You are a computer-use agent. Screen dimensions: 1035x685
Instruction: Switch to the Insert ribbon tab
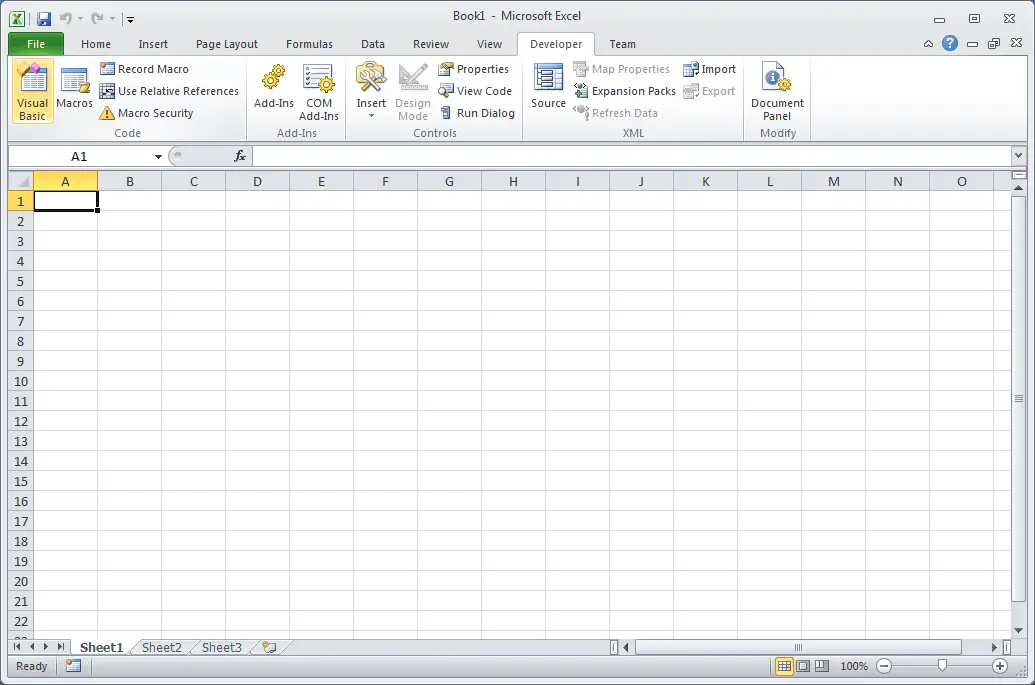(x=153, y=44)
